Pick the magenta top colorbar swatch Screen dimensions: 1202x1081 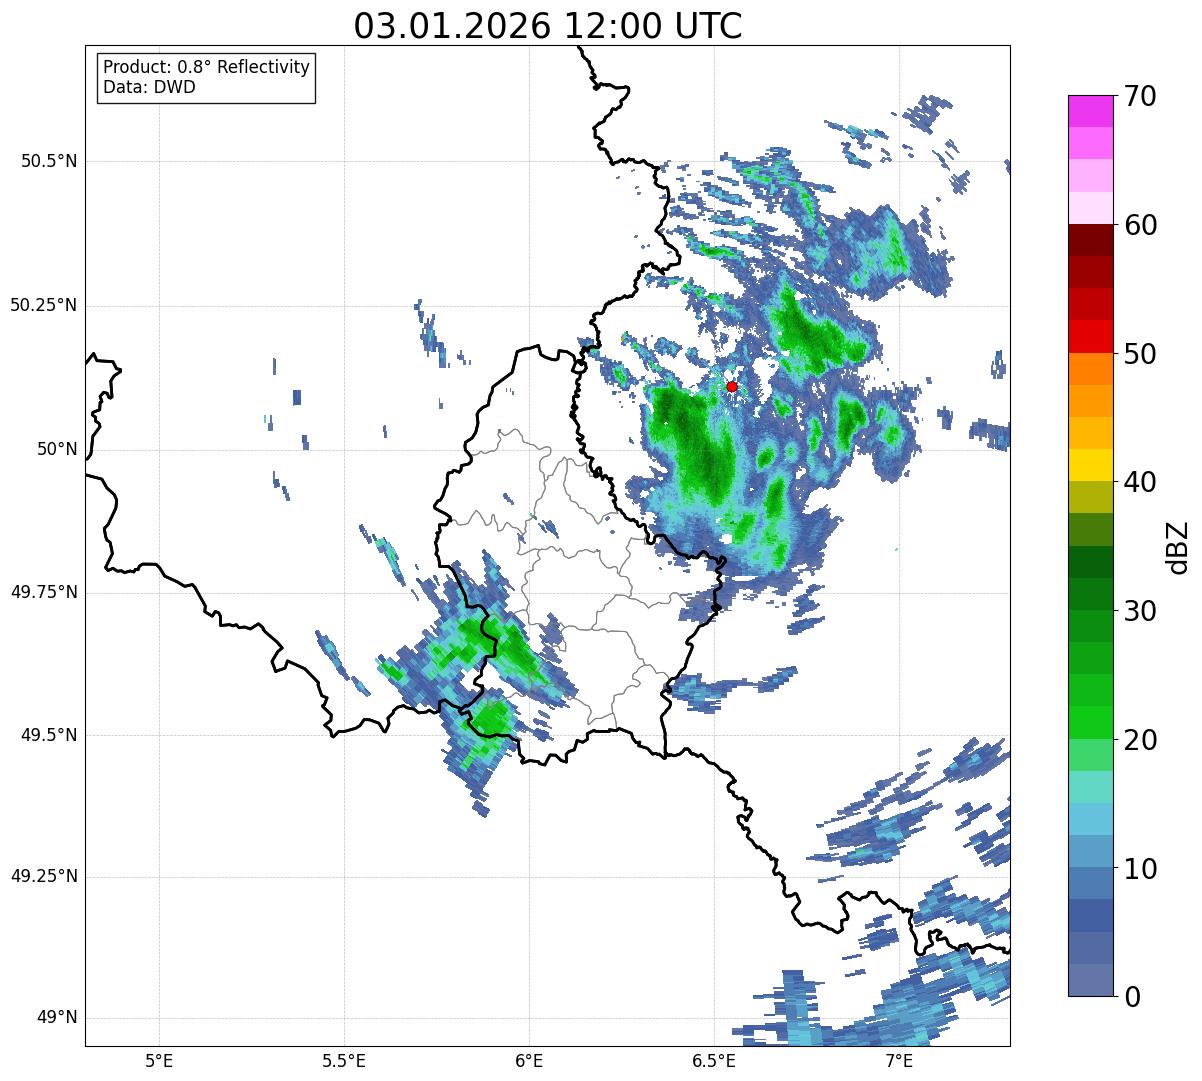(1090, 111)
